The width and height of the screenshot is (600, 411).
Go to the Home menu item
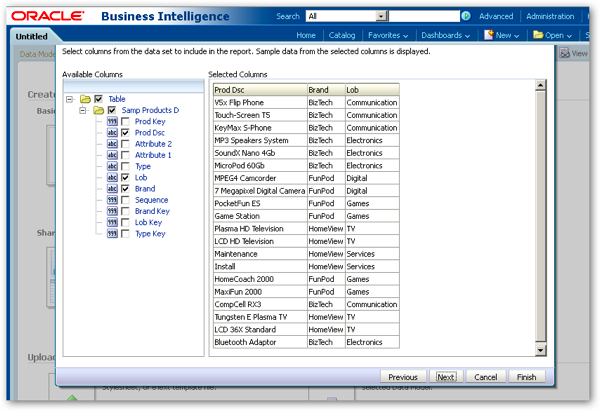[306, 35]
